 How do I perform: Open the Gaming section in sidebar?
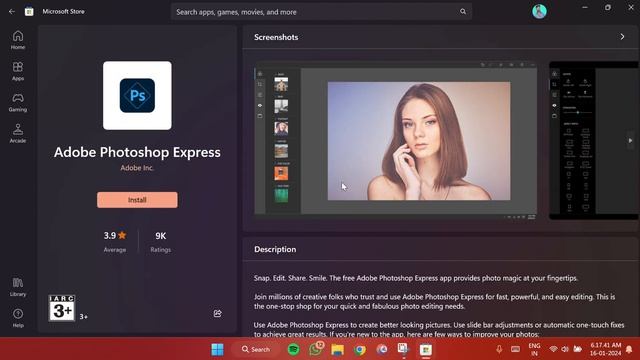click(x=18, y=102)
